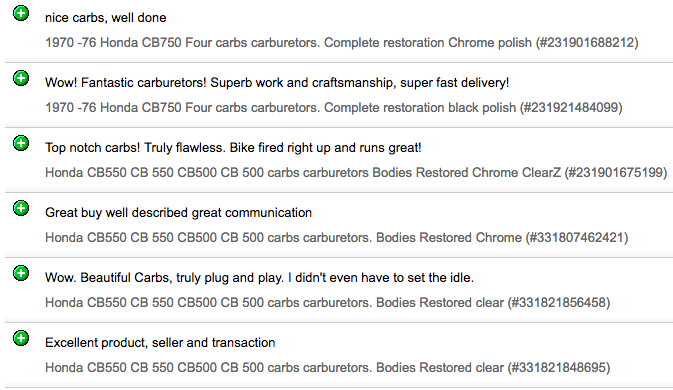673x390 pixels.
Task: Click the comment 'Top notch carbs! Truly flawless'
Action: pos(233,148)
